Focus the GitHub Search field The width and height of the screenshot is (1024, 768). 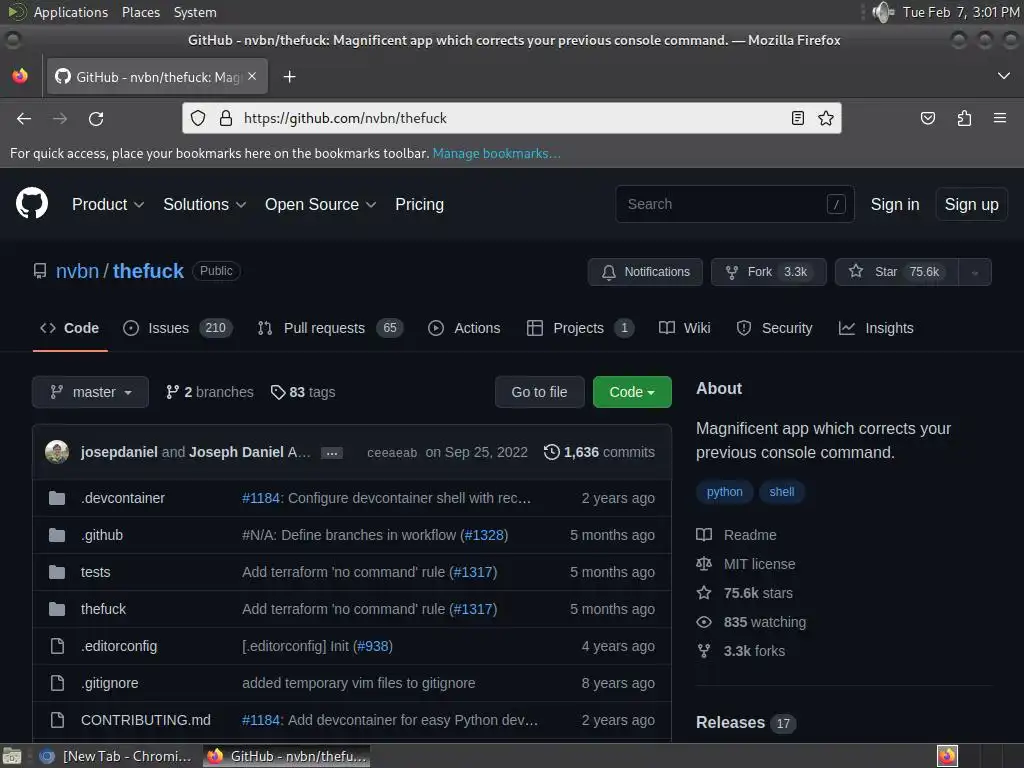point(735,204)
